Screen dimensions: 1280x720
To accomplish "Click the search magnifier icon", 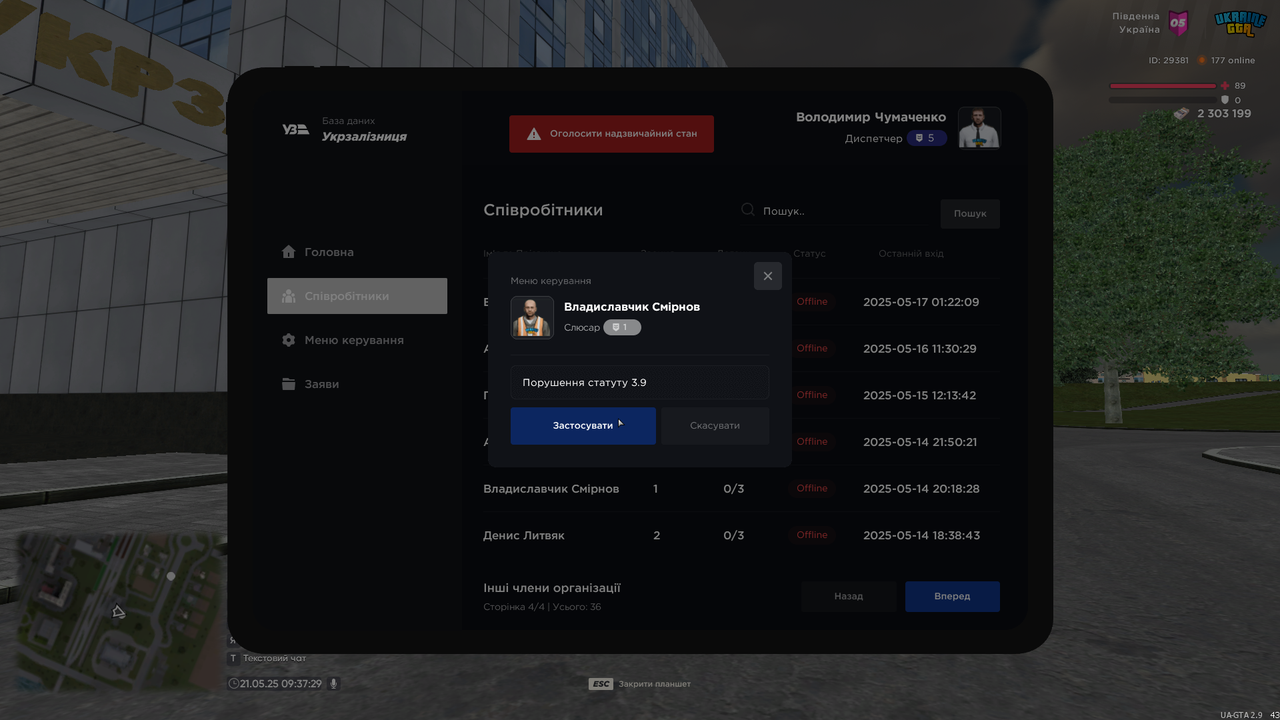I will click(x=748, y=210).
